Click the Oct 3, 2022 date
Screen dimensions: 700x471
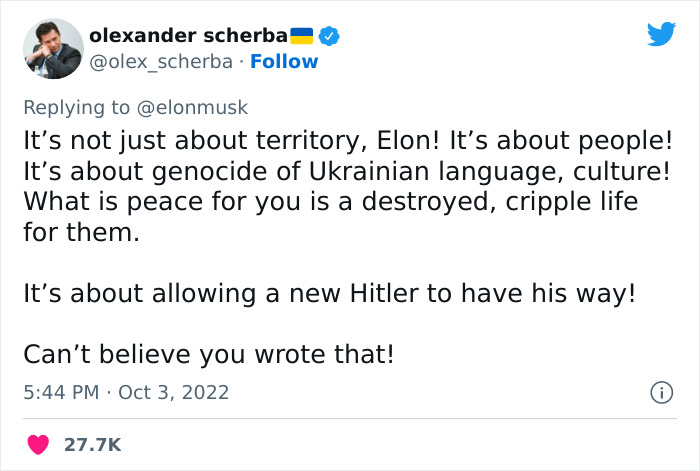(x=173, y=392)
